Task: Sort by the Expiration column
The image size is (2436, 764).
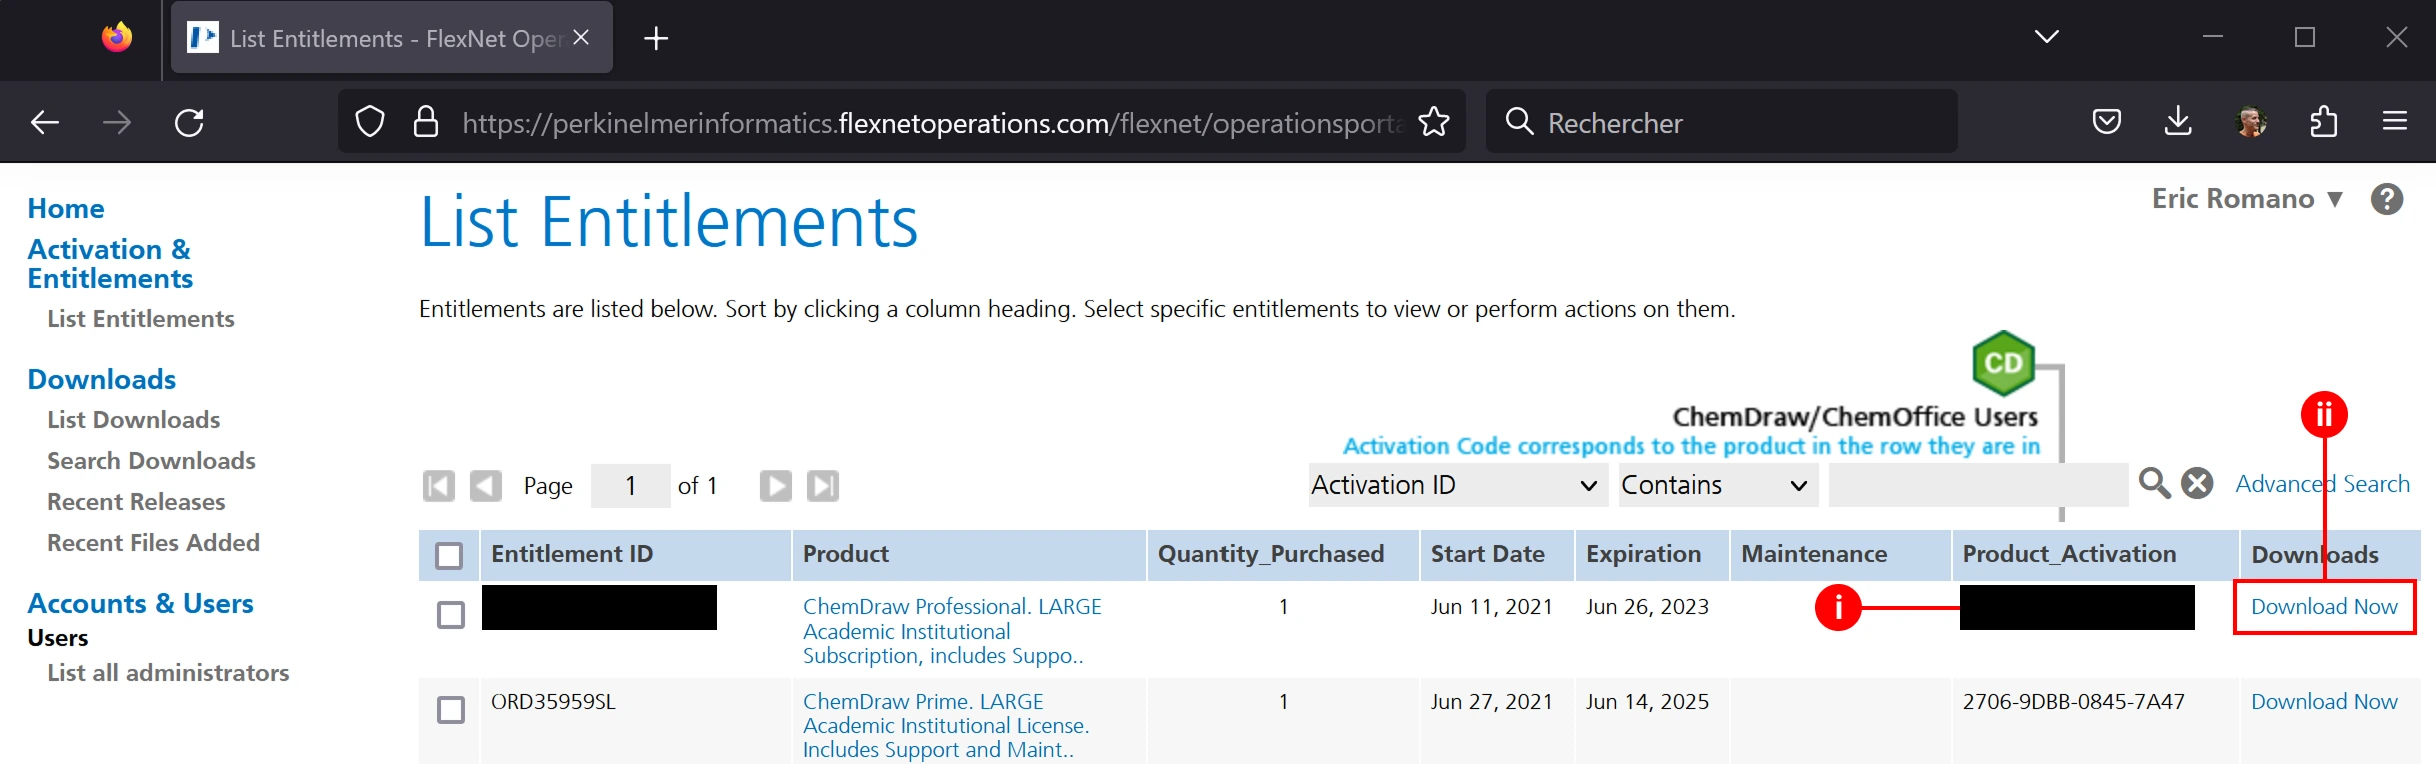Action: [x=1644, y=554]
